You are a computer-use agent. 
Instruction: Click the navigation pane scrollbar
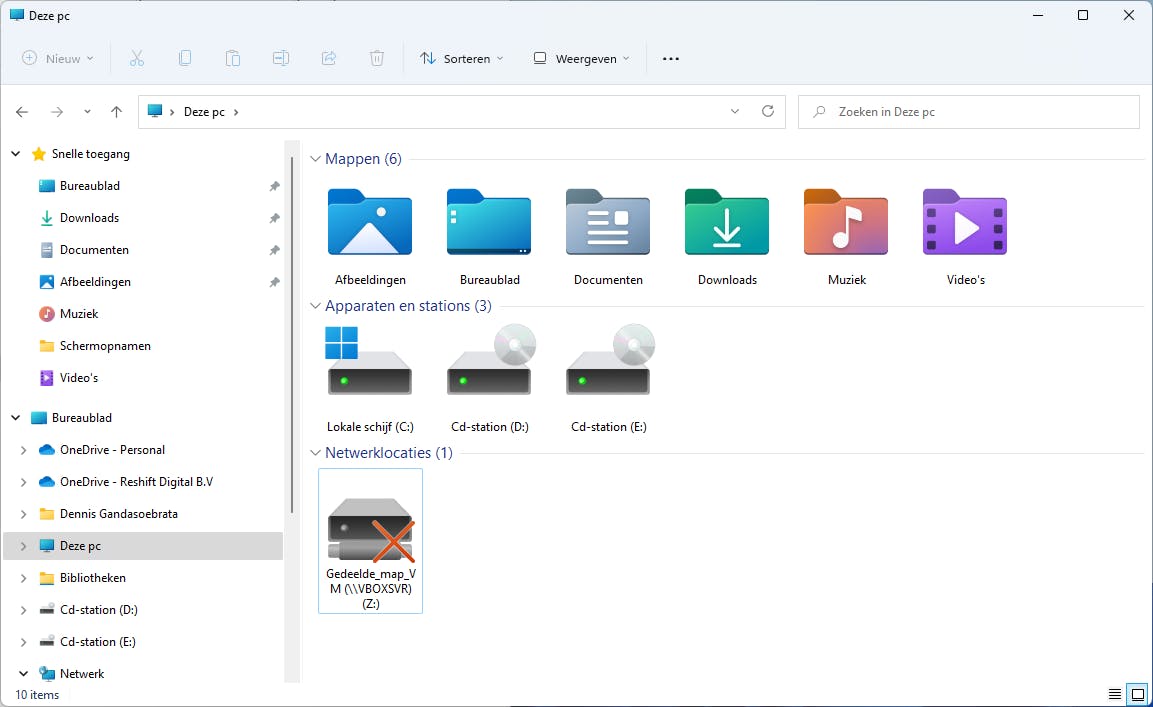click(x=292, y=335)
